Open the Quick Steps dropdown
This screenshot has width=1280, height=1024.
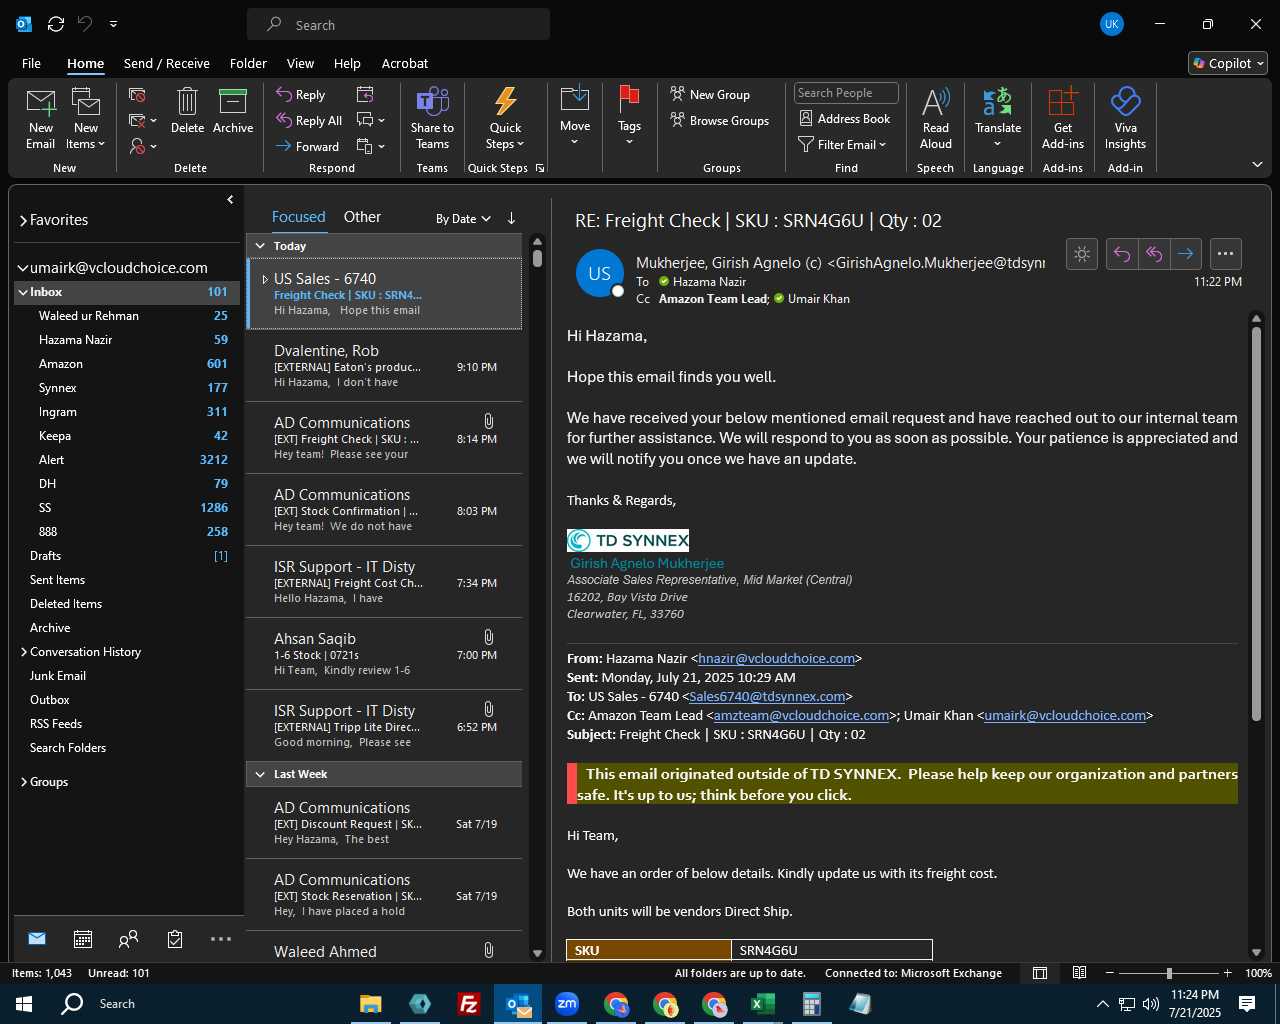[x=505, y=118]
